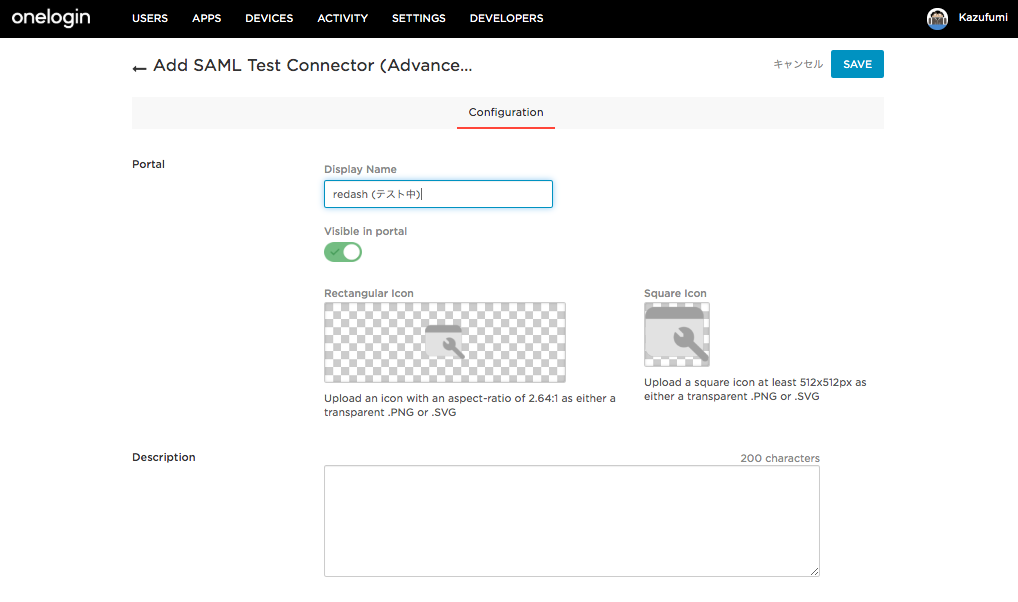Click the Add SAML Test Connector title
1018x602 pixels.
tap(312, 66)
